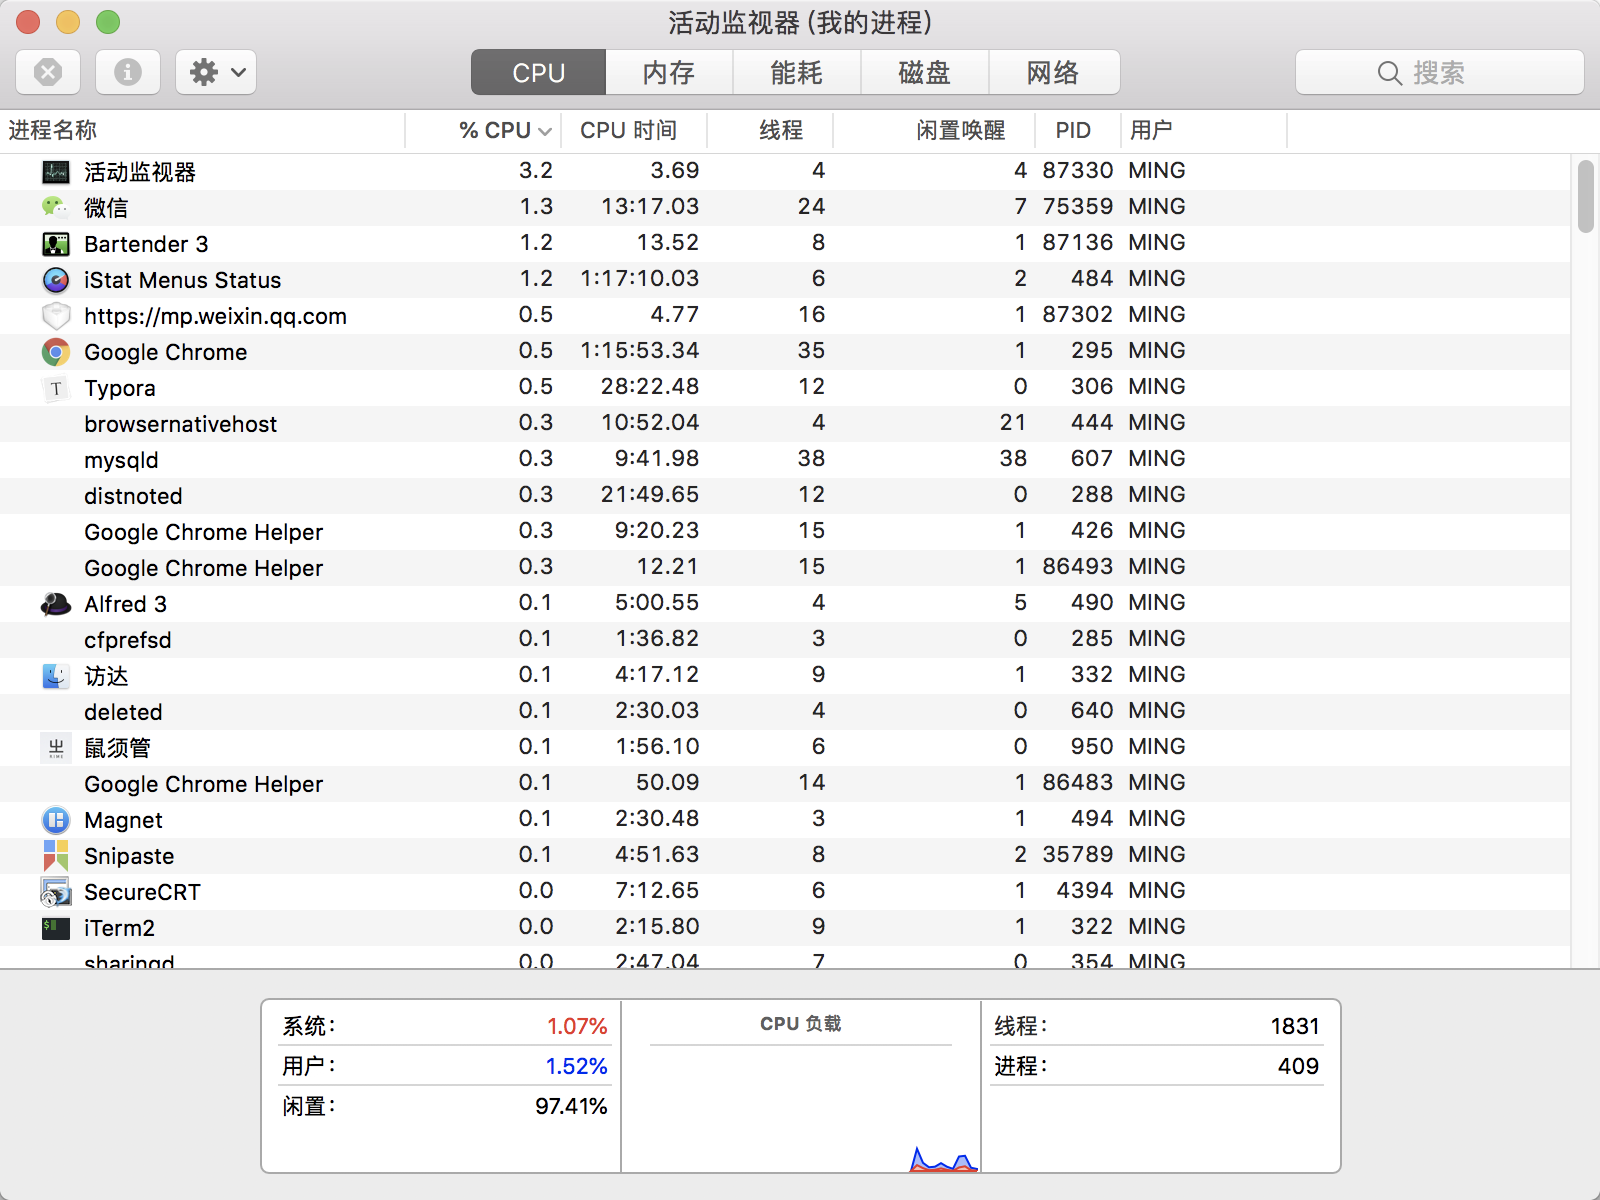Select the cfprefsd process row

tap(785, 640)
